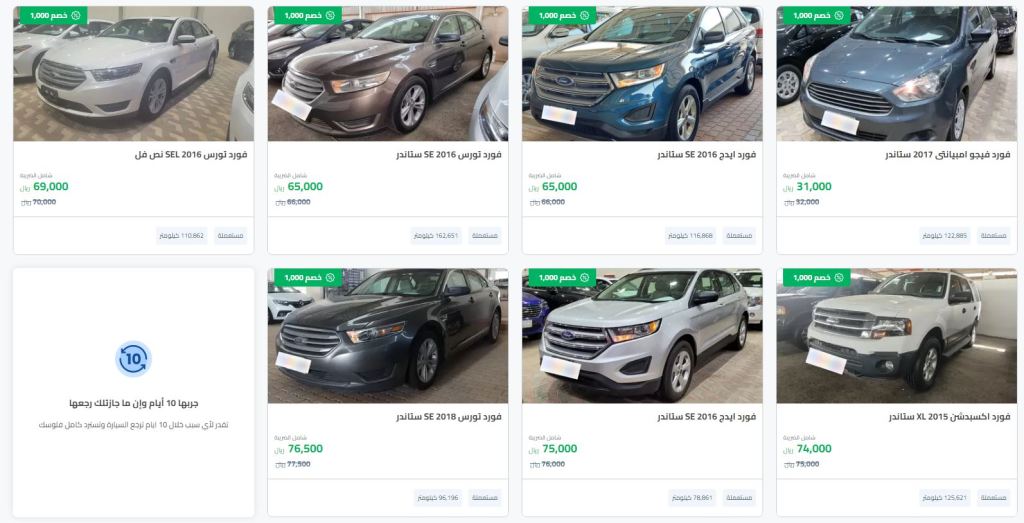The height and width of the screenshot is (523, 1024).
Task: Click the 122,885 kilometer tag
Action: tap(945, 236)
